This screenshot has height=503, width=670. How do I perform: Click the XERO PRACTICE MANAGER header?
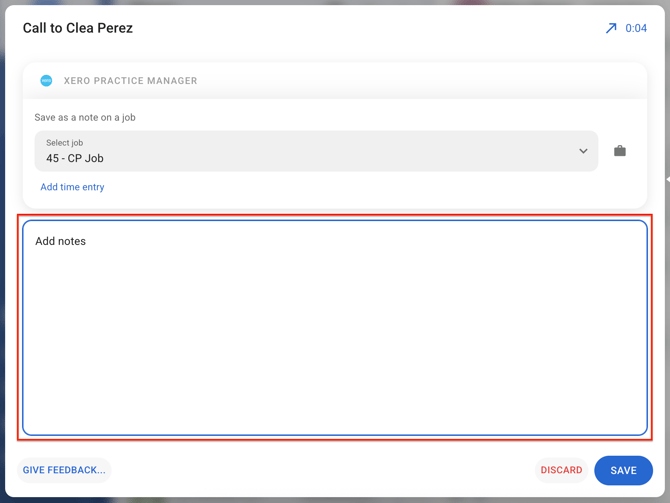click(130, 81)
